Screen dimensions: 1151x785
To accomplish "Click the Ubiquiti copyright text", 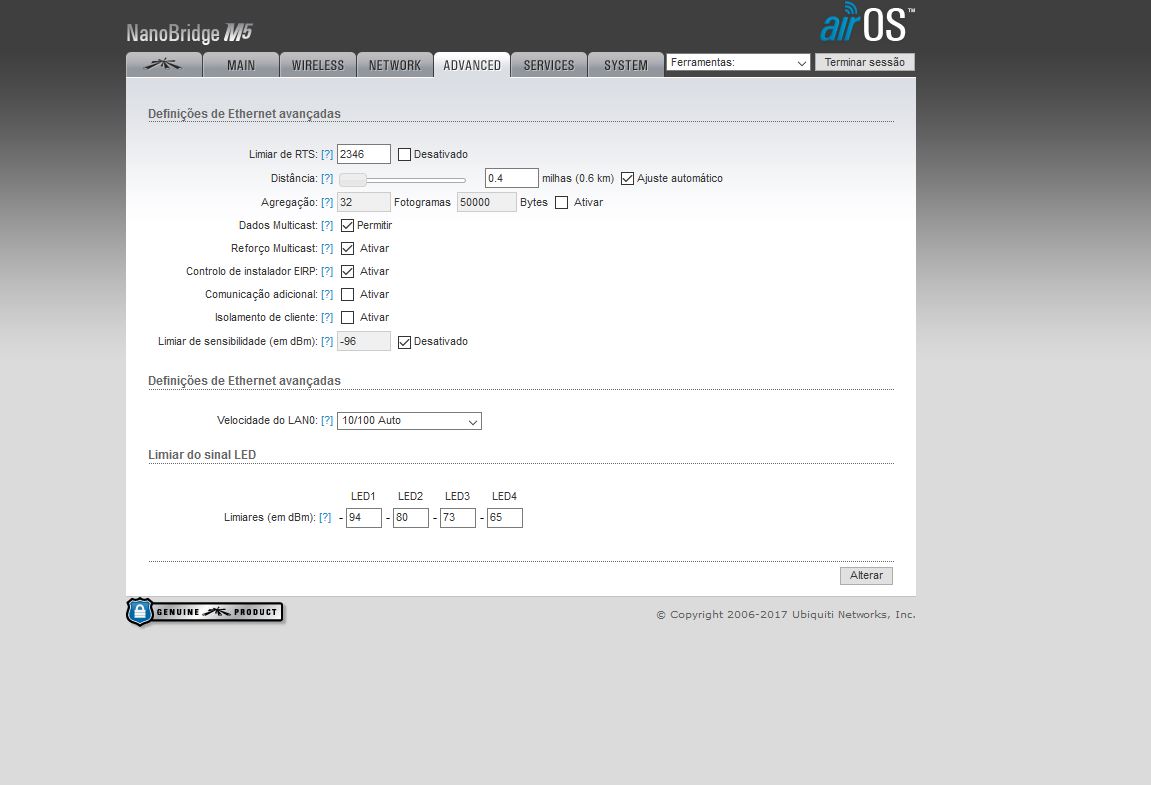I will (785, 615).
